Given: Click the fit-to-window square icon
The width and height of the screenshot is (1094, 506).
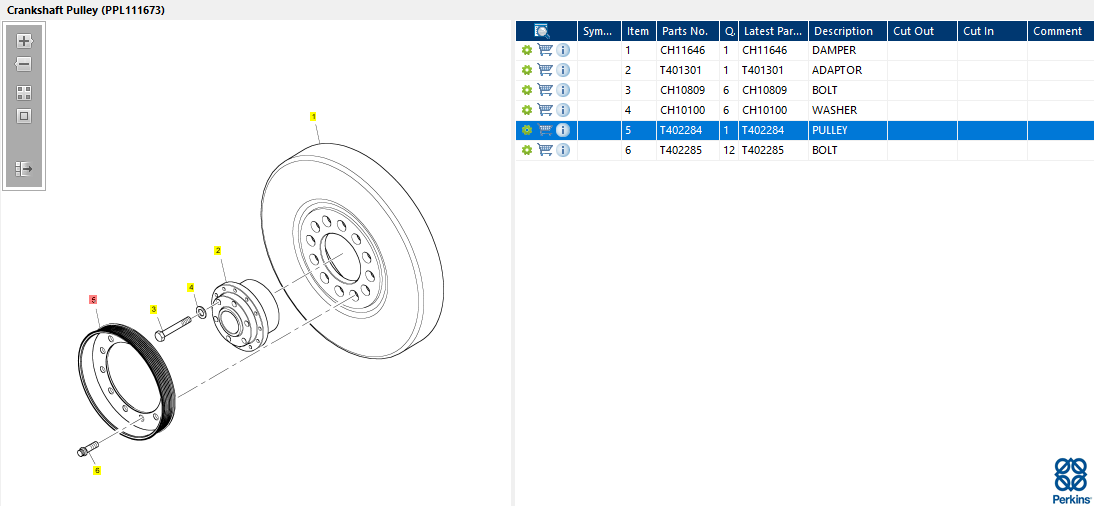Looking at the screenshot, I should point(24,117).
